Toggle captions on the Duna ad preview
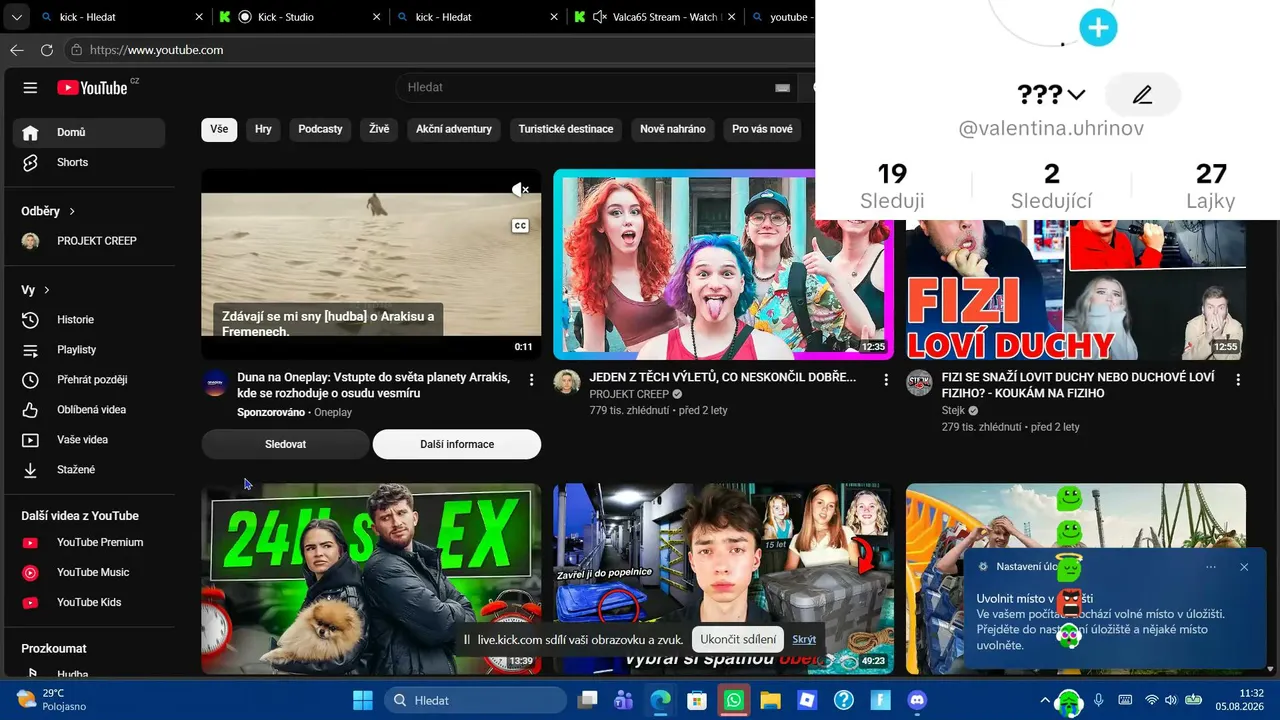 520,226
